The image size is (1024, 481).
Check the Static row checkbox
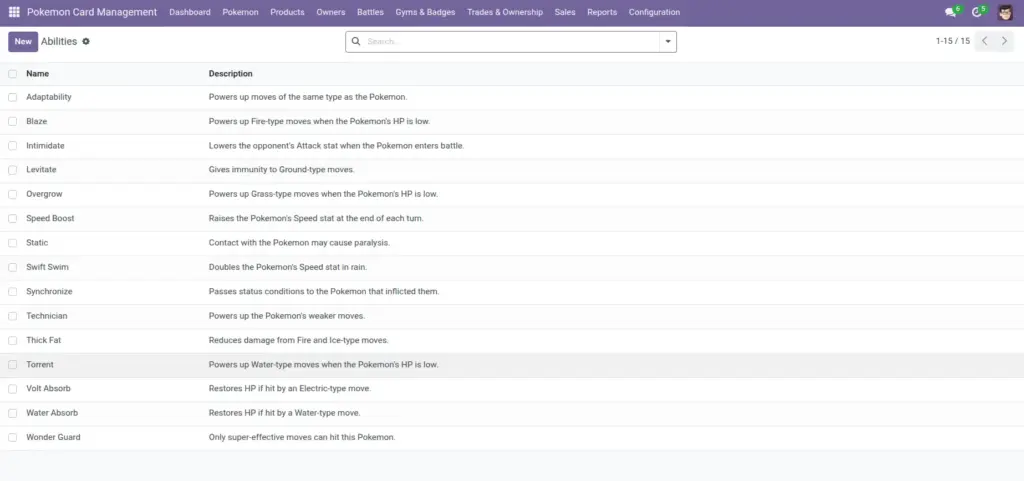pyautogui.click(x=12, y=243)
